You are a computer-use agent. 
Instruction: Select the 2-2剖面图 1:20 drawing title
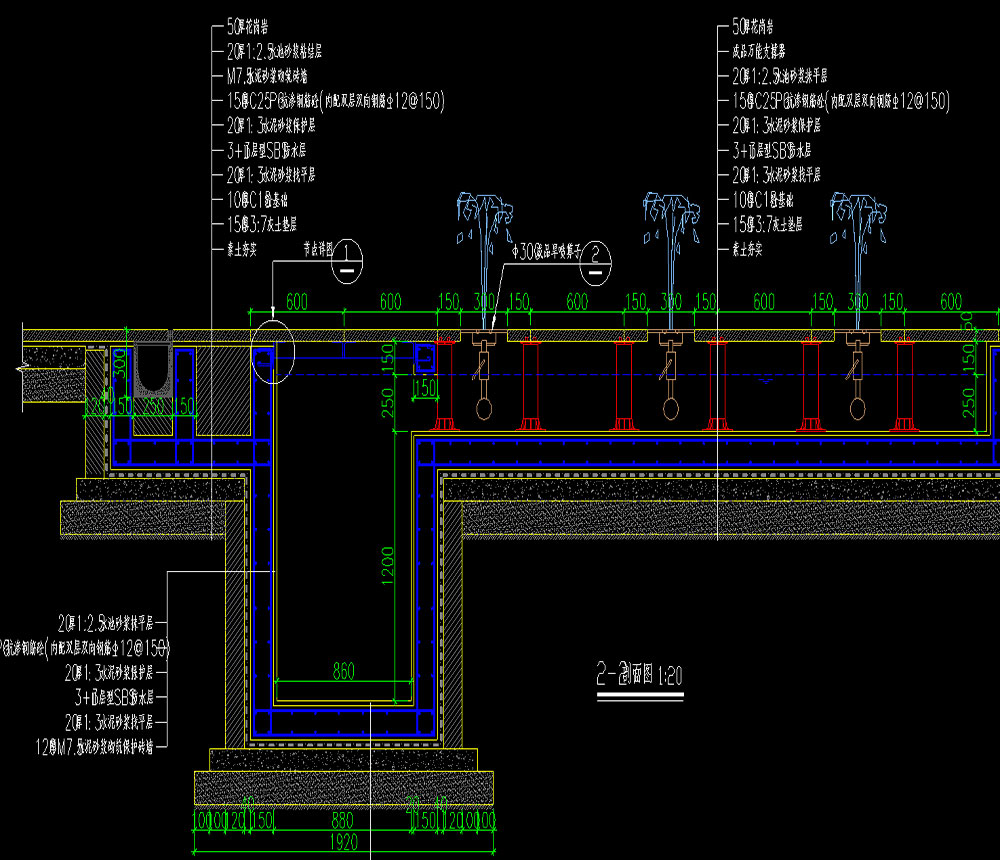(x=640, y=674)
